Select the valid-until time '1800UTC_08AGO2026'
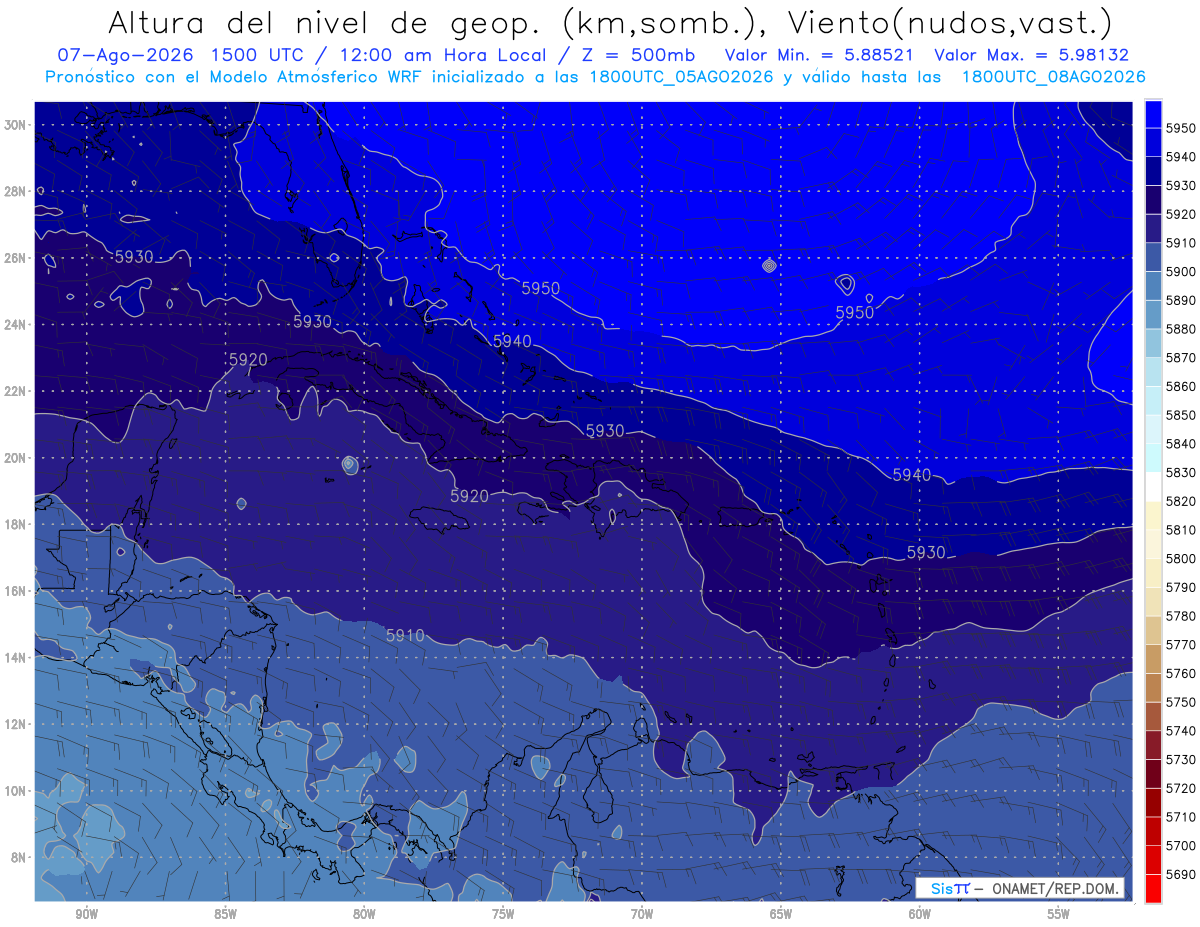Screen dimensions: 1200x927 point(1053,76)
